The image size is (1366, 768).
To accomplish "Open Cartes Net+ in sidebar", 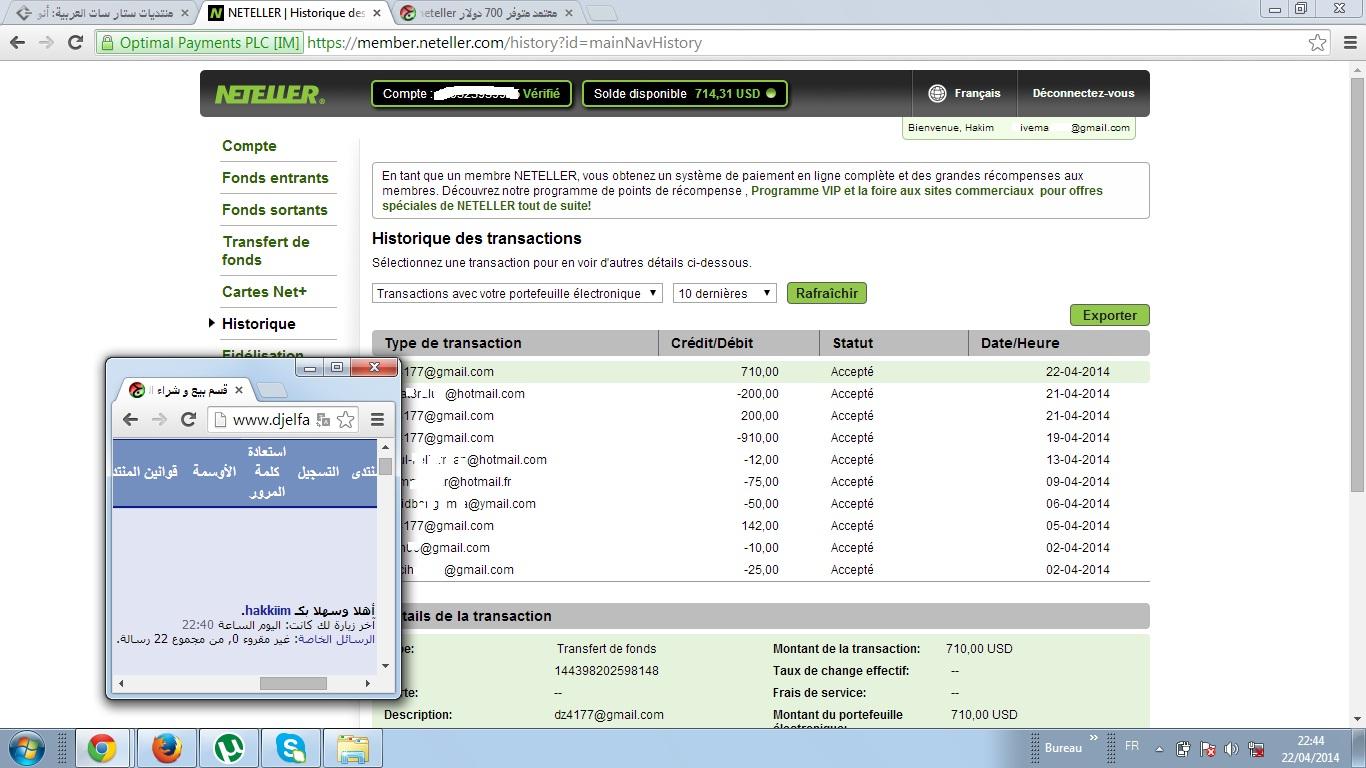I will (264, 292).
